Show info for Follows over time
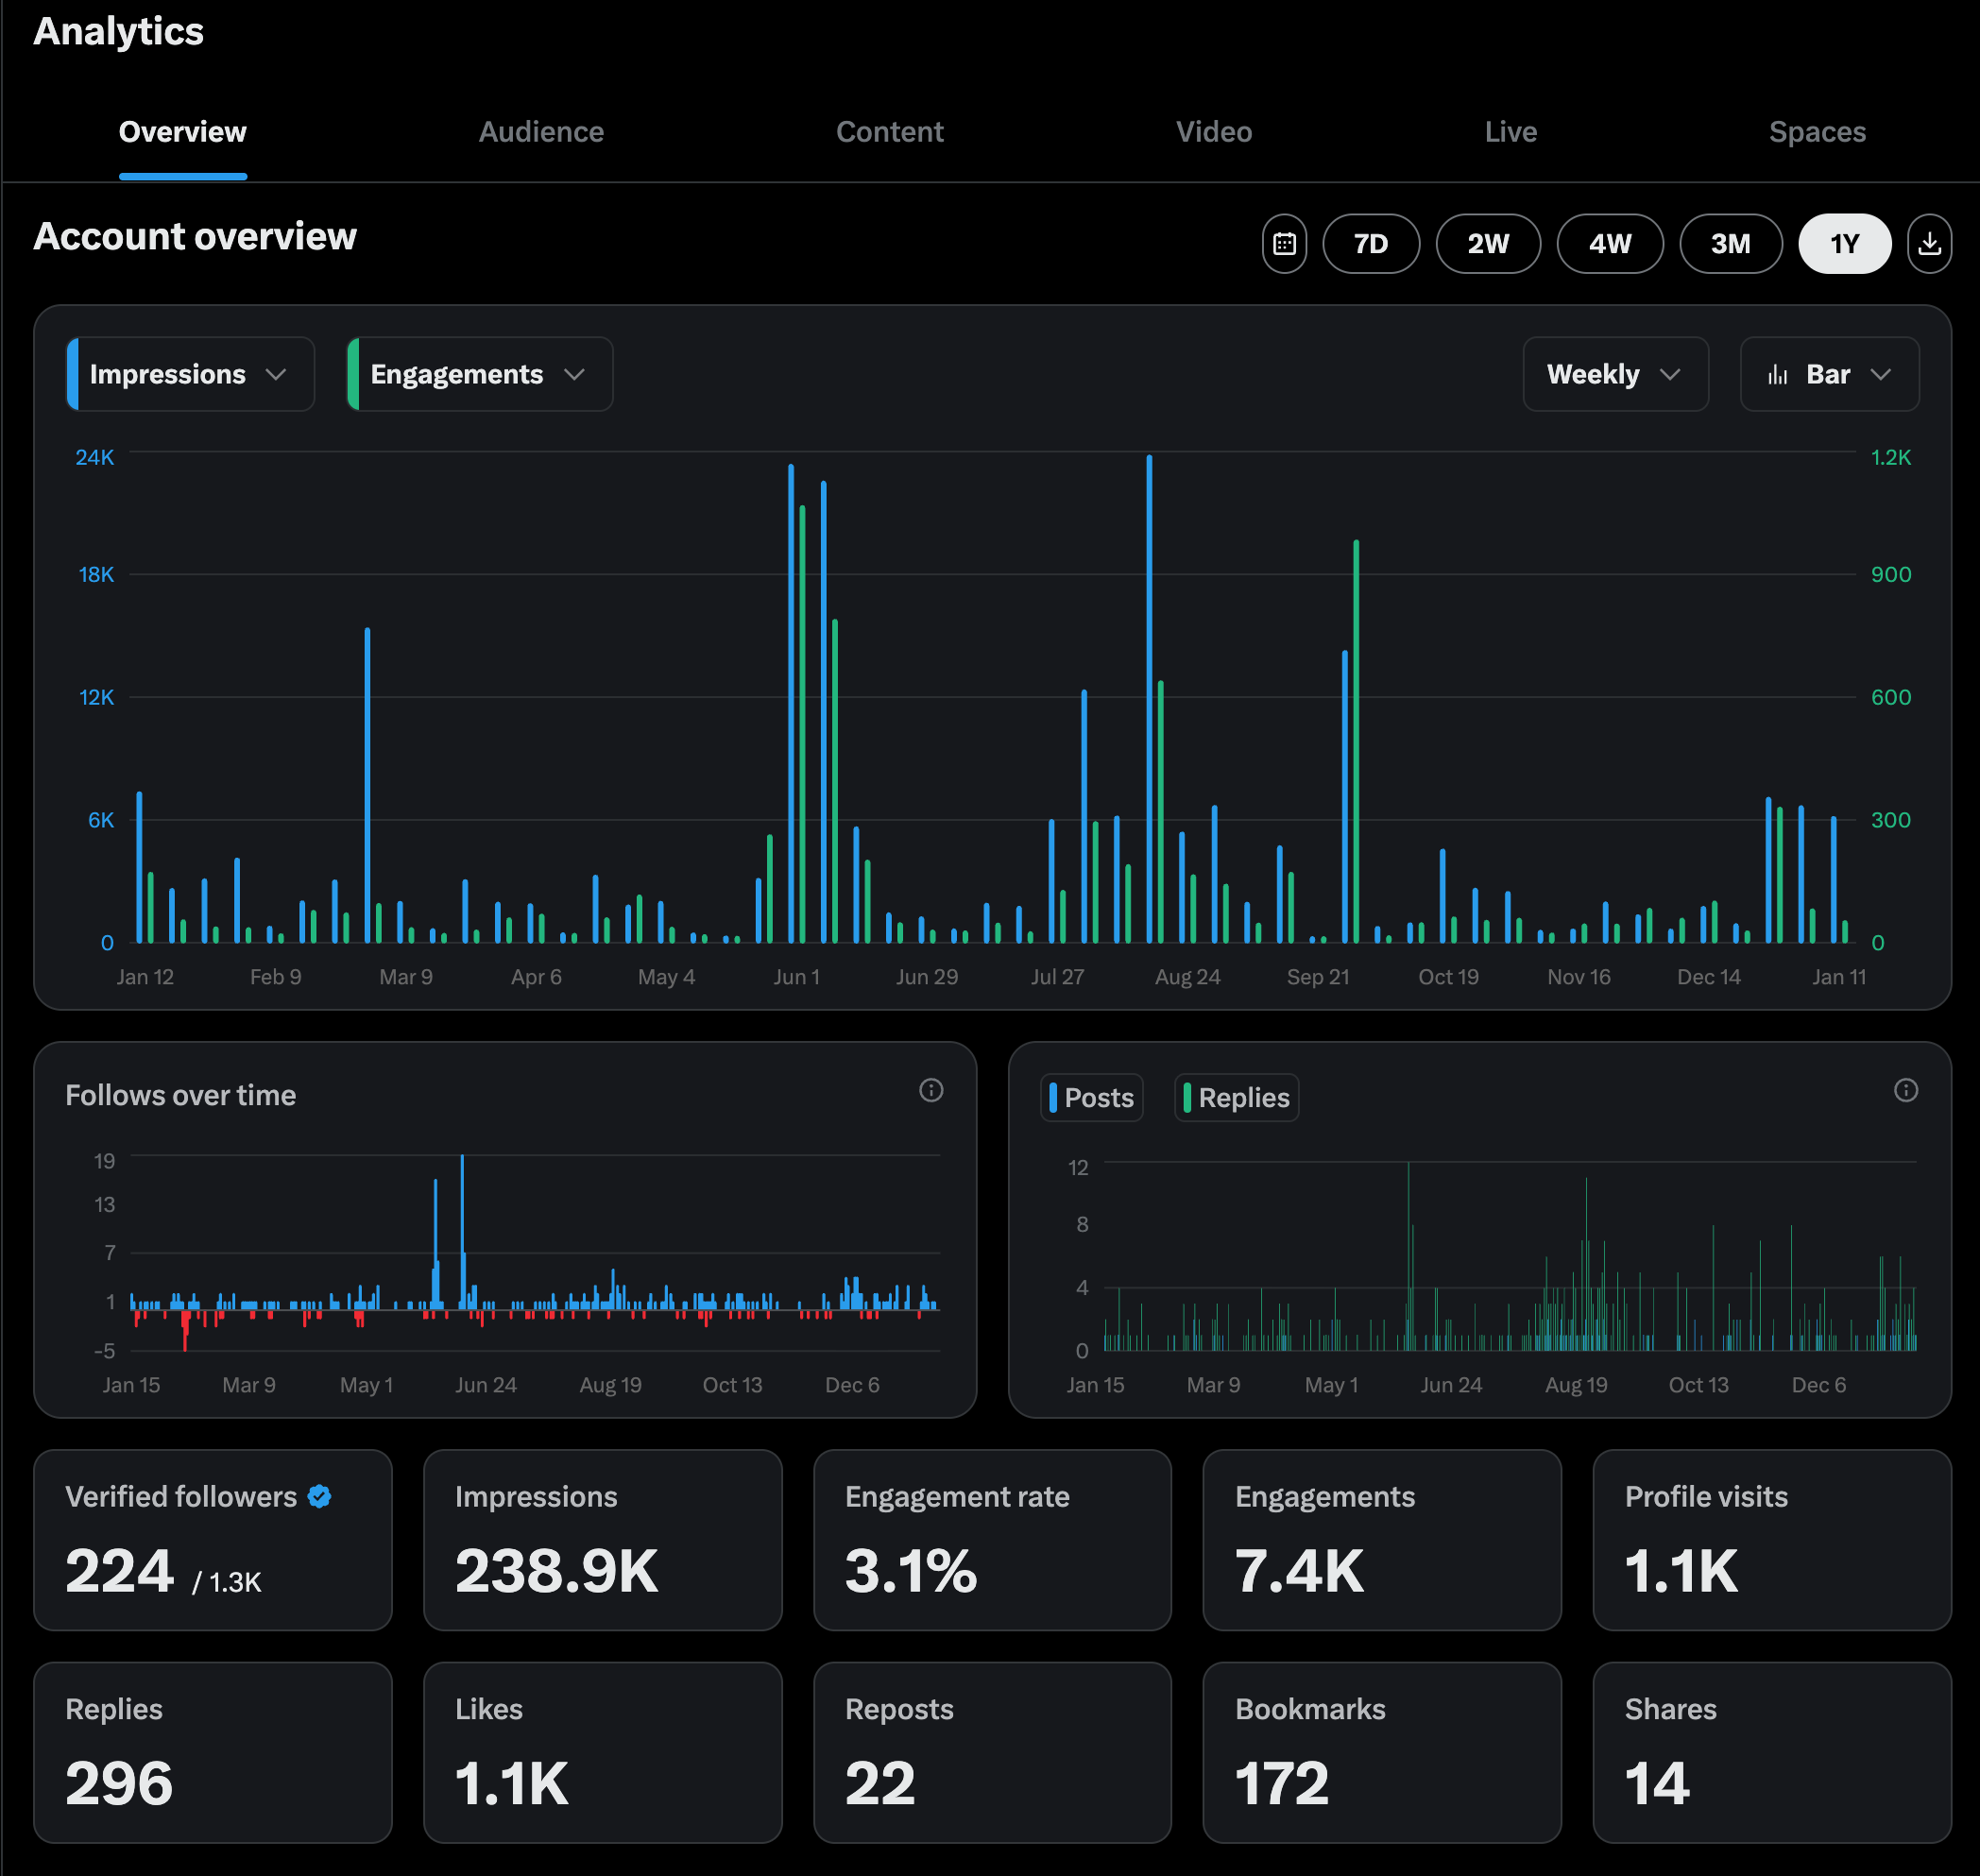Screen dimensions: 1980x1876 (x=931, y=1090)
